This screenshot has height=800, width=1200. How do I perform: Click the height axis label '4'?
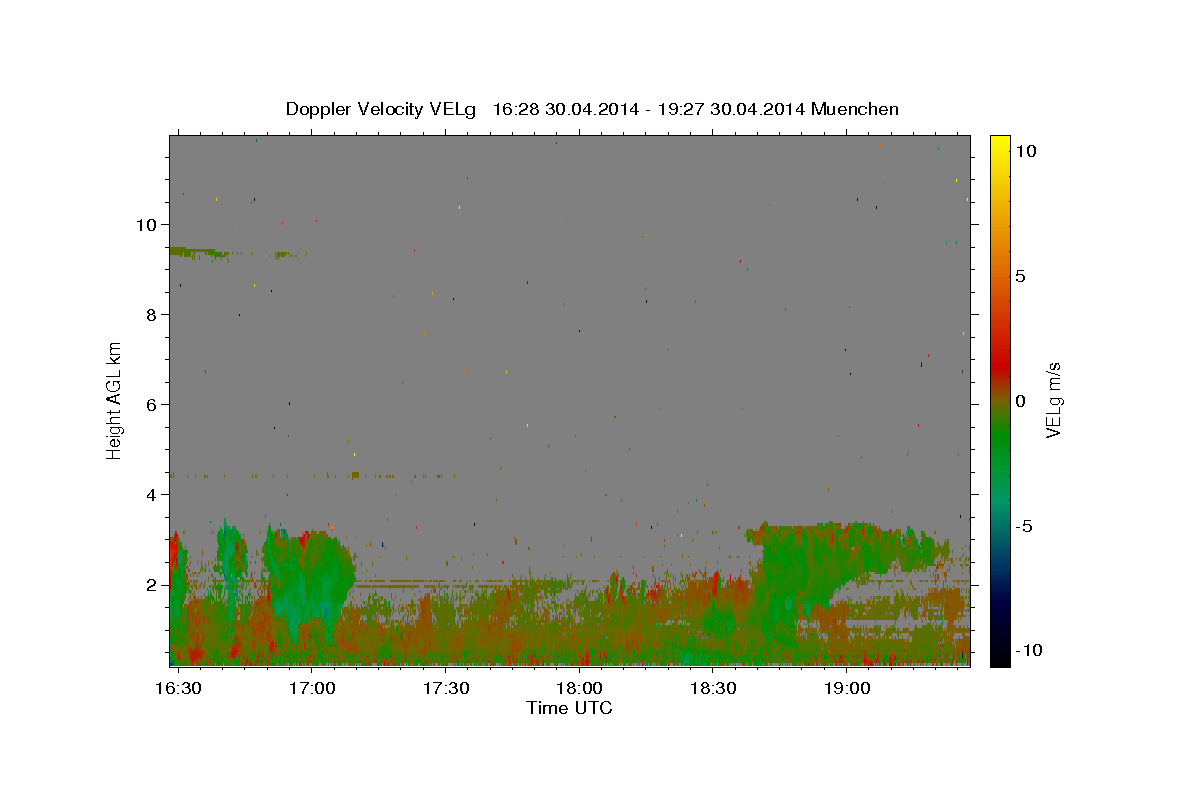pos(151,495)
